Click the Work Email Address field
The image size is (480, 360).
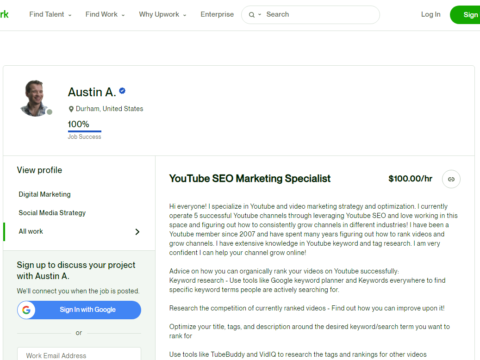pos(79,354)
